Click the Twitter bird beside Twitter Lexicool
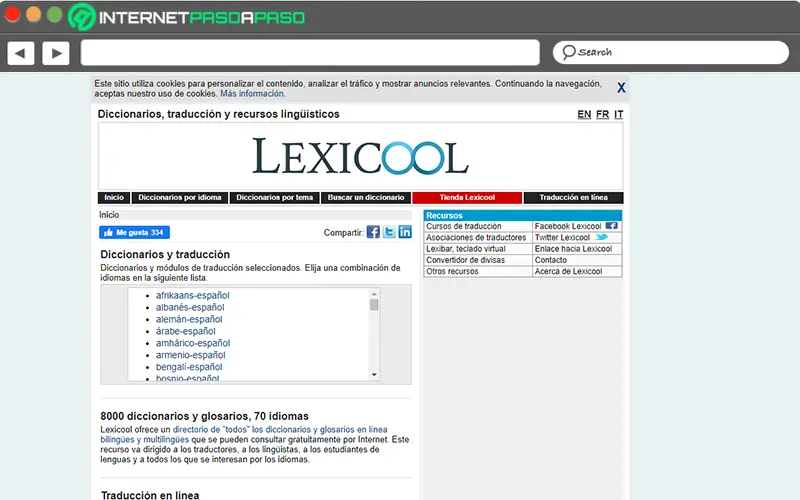Image resolution: width=800 pixels, height=500 pixels. click(602, 237)
